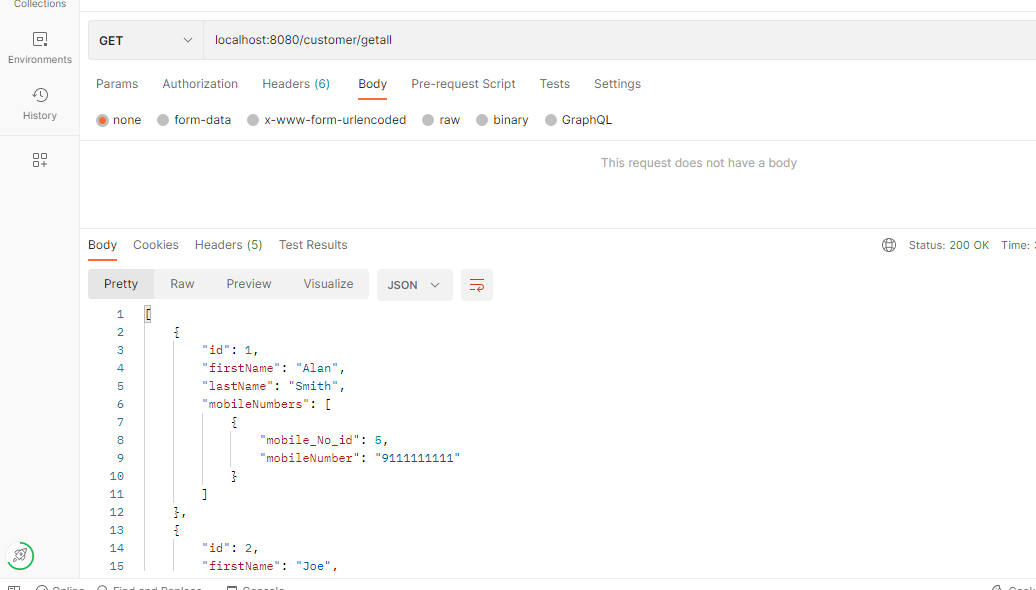The width and height of the screenshot is (1036, 590).
Task: Click the "firstName": "Joe" line
Action: 270,566
